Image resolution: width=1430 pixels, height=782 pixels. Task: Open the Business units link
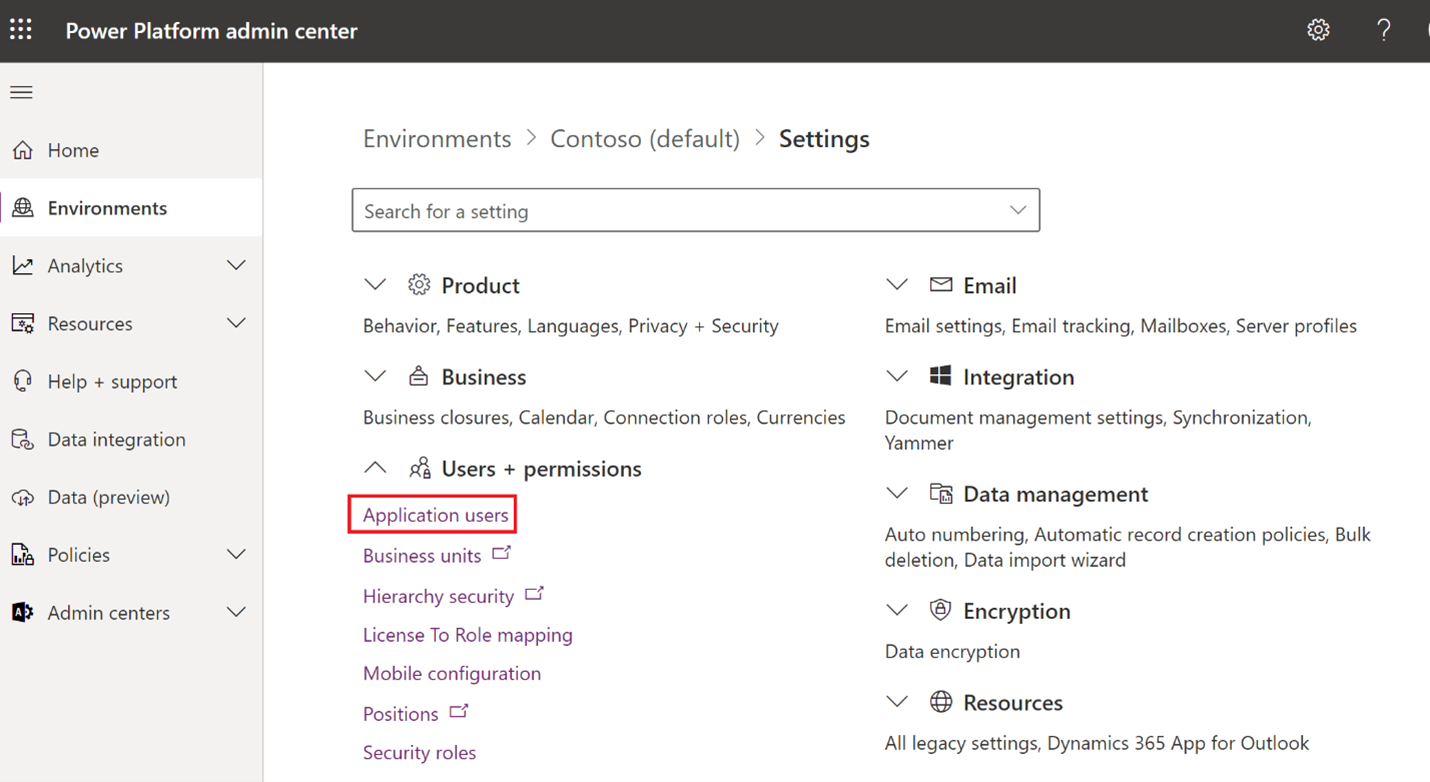pos(422,556)
